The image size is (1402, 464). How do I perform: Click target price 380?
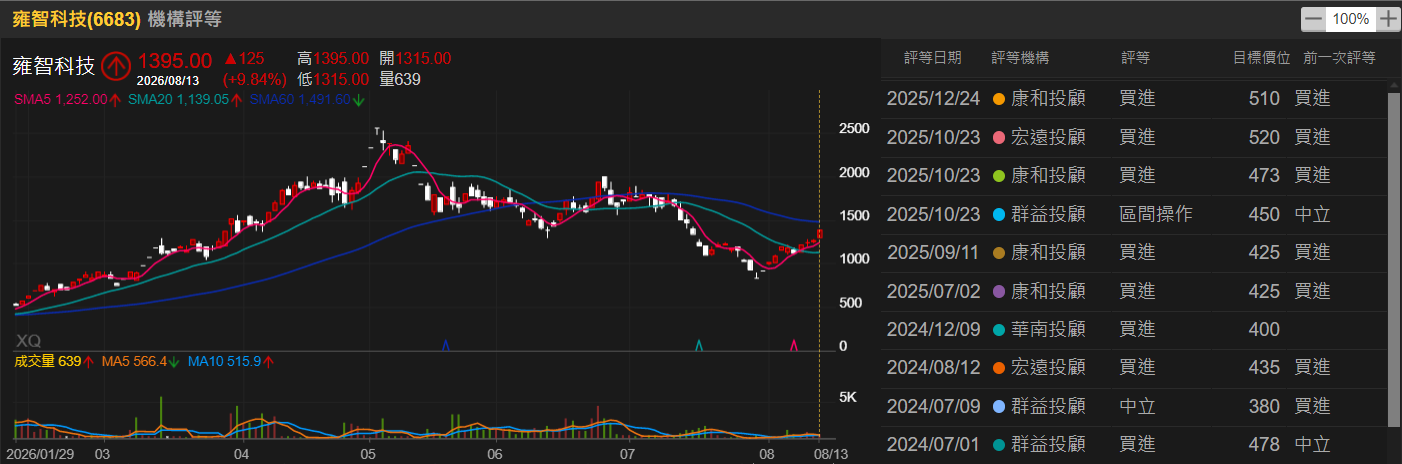coord(1264,406)
